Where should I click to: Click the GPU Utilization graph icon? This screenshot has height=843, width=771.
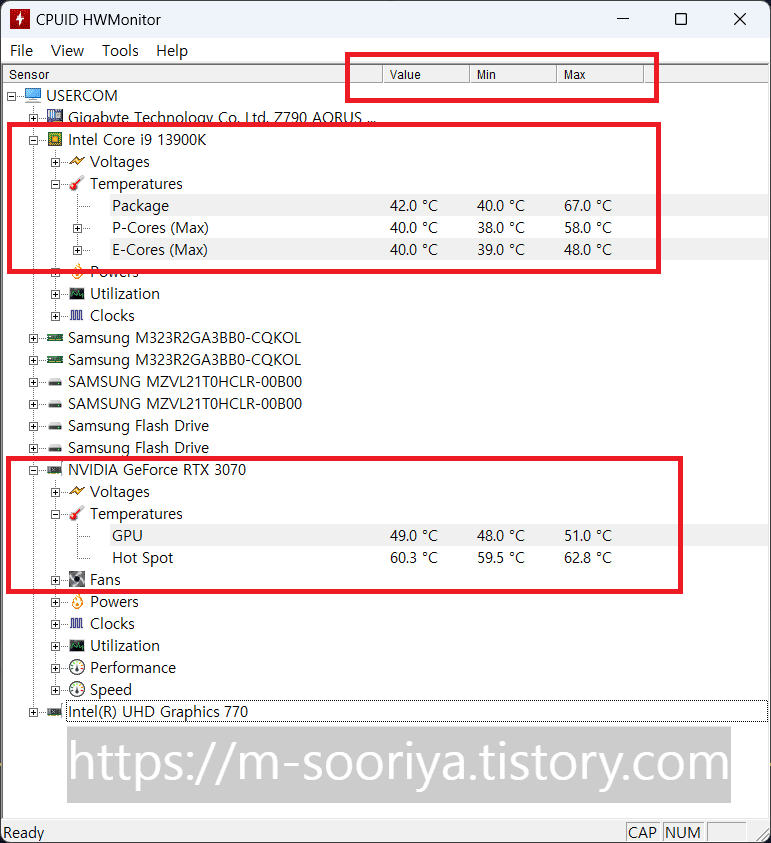(x=77, y=646)
